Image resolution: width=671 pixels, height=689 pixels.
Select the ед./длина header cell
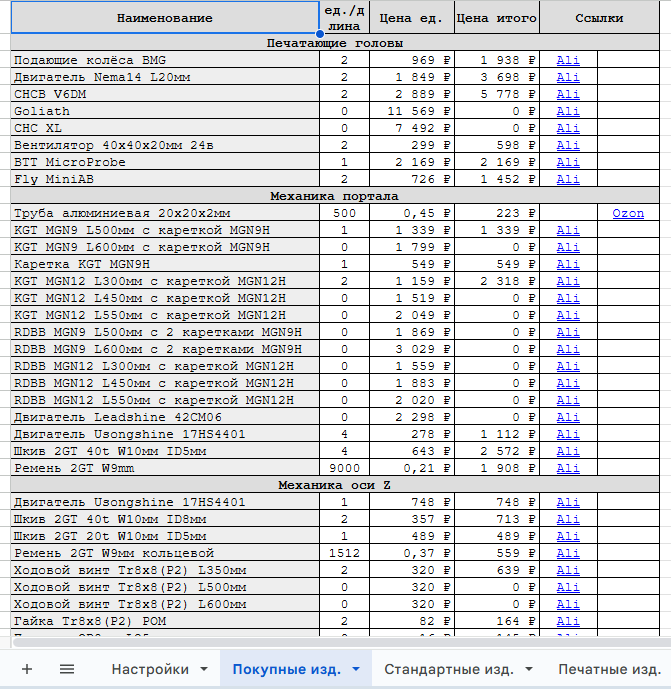(344, 18)
